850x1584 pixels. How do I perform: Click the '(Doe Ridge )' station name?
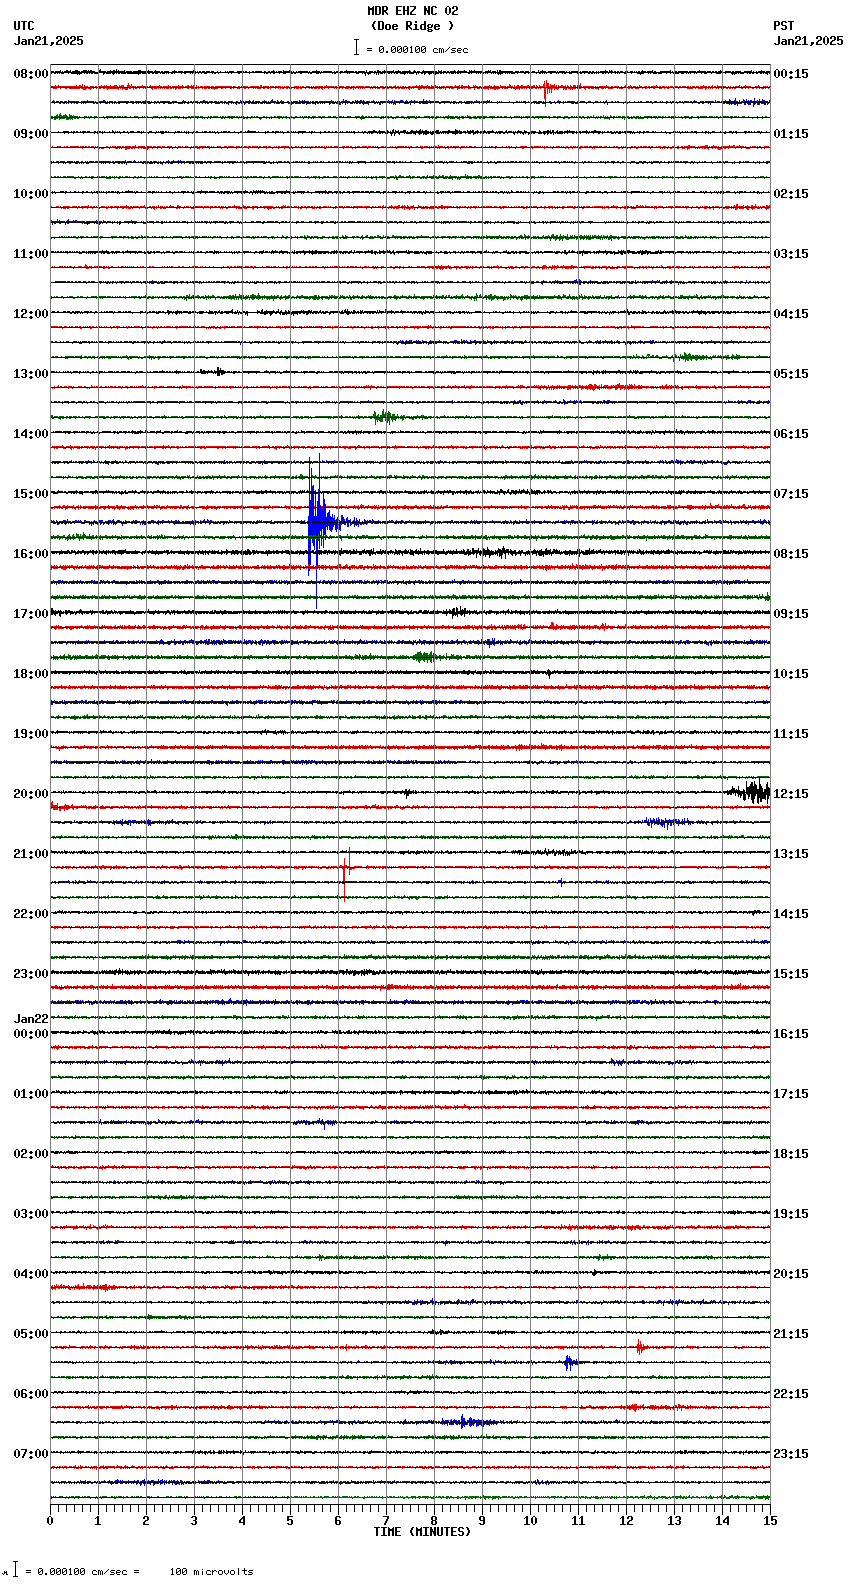pos(412,26)
